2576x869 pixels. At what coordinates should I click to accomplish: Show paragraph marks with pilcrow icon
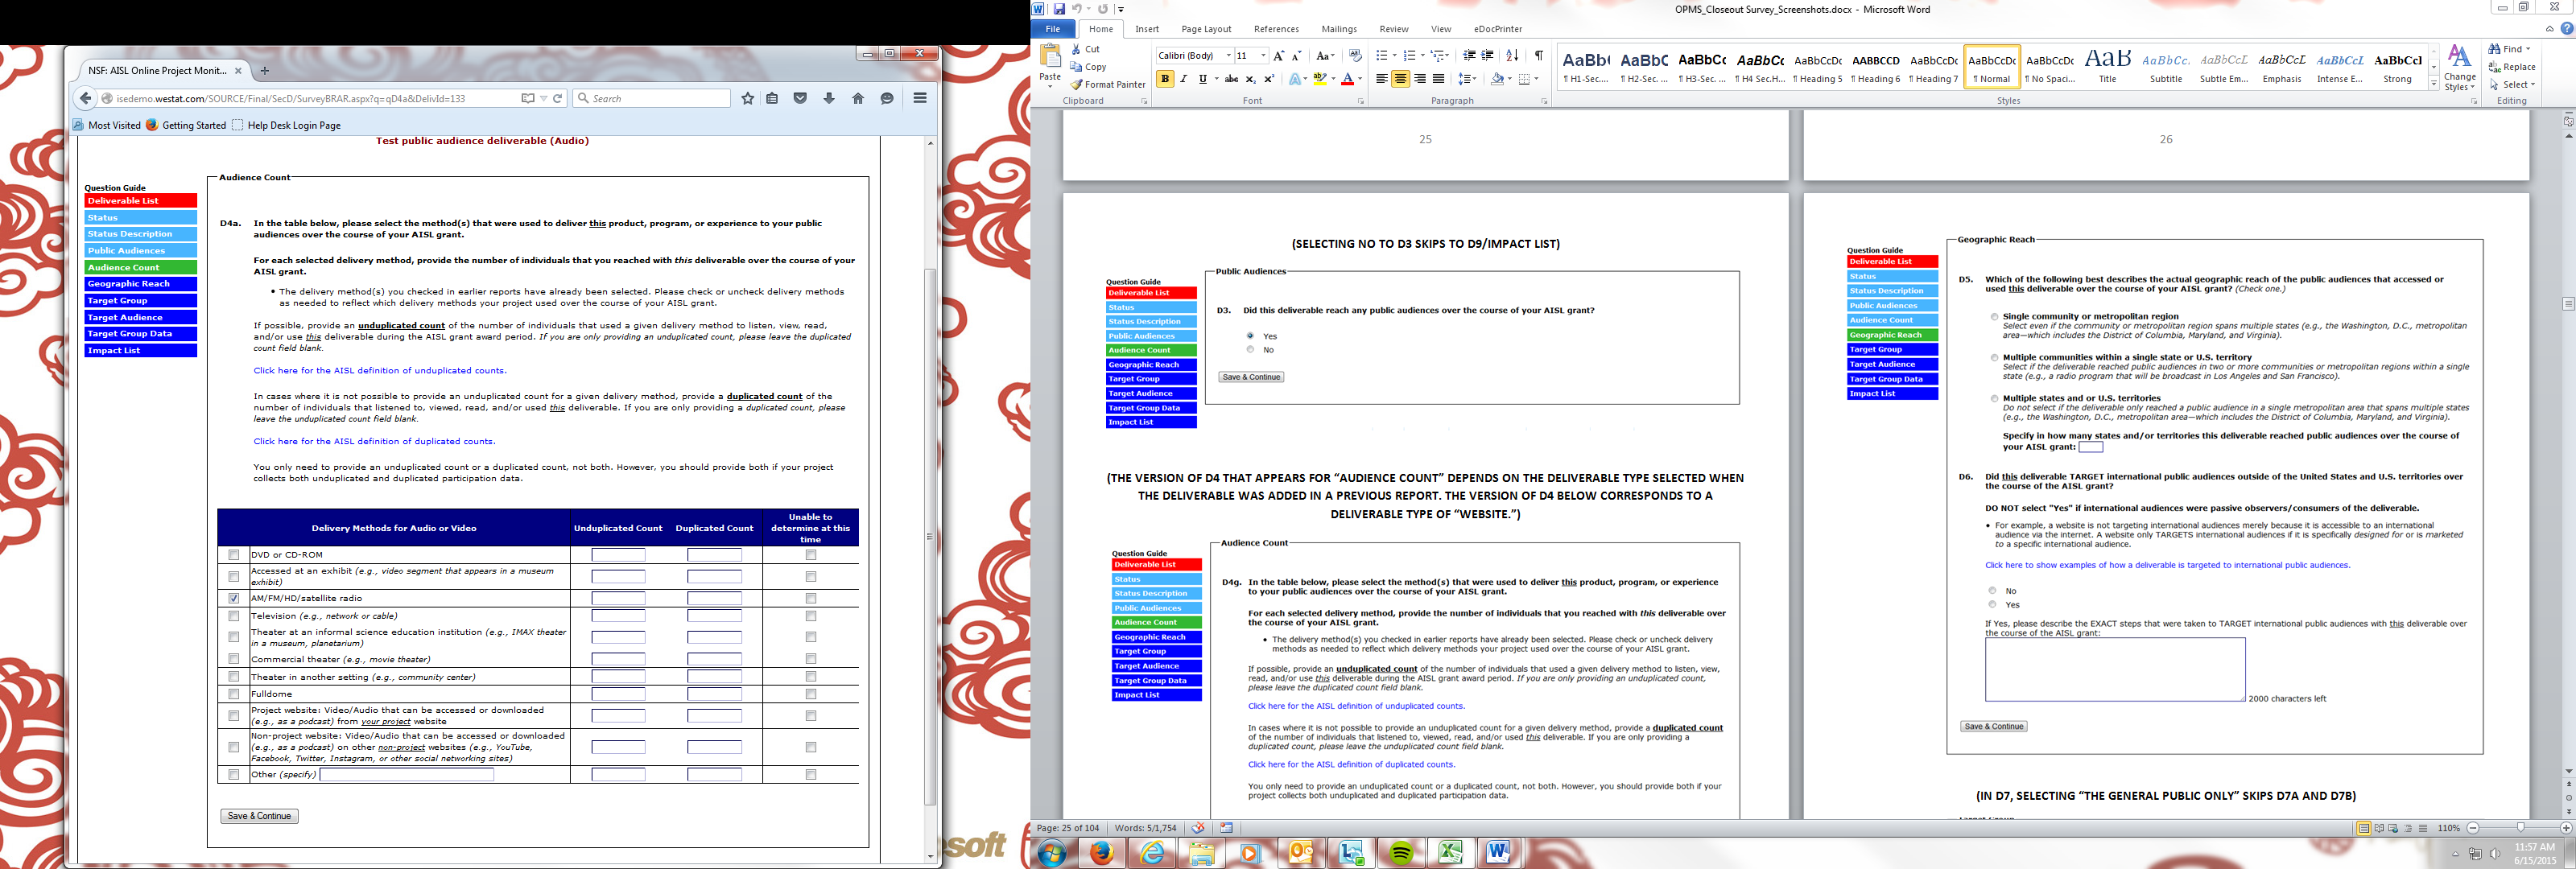(x=1539, y=56)
